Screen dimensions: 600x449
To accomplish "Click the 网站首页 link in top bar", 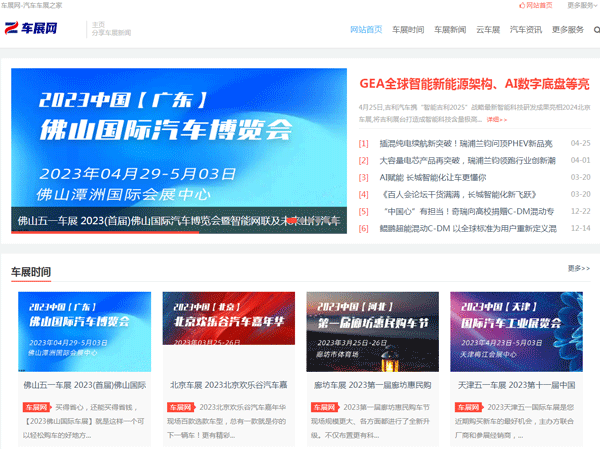I will (536, 5).
